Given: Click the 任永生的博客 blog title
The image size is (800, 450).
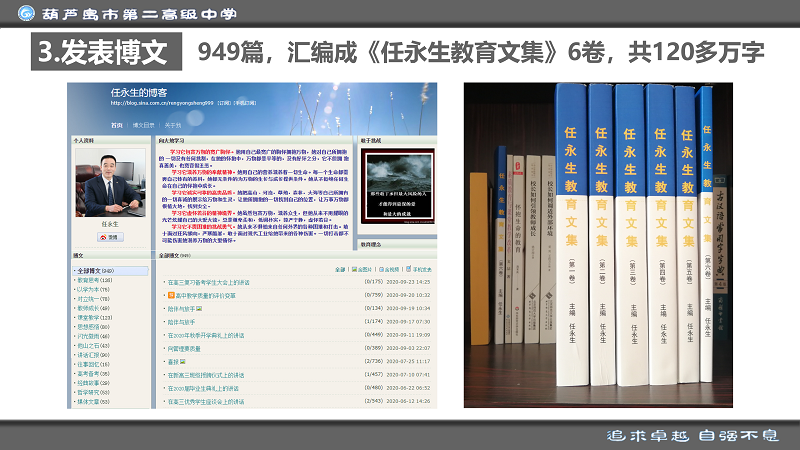Looking at the screenshot, I should (139, 92).
